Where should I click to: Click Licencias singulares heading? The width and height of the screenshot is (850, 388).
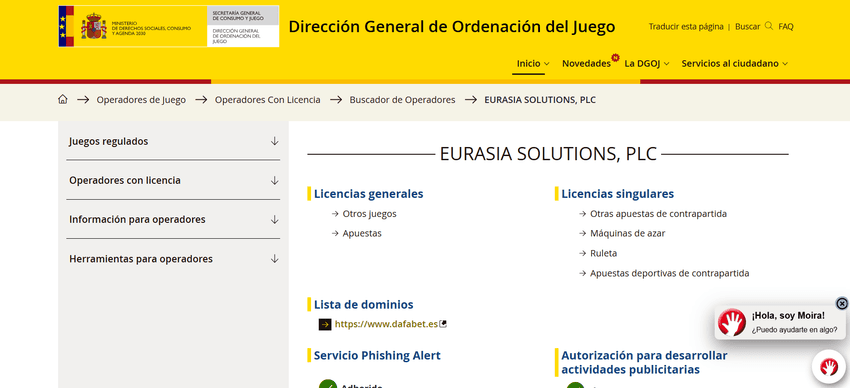617,193
